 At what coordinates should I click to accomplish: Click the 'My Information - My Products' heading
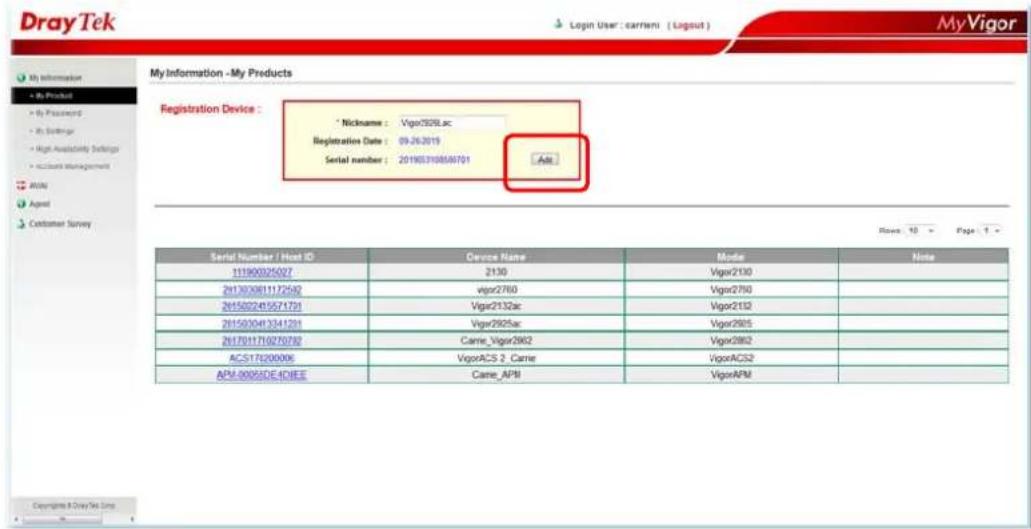[220, 72]
